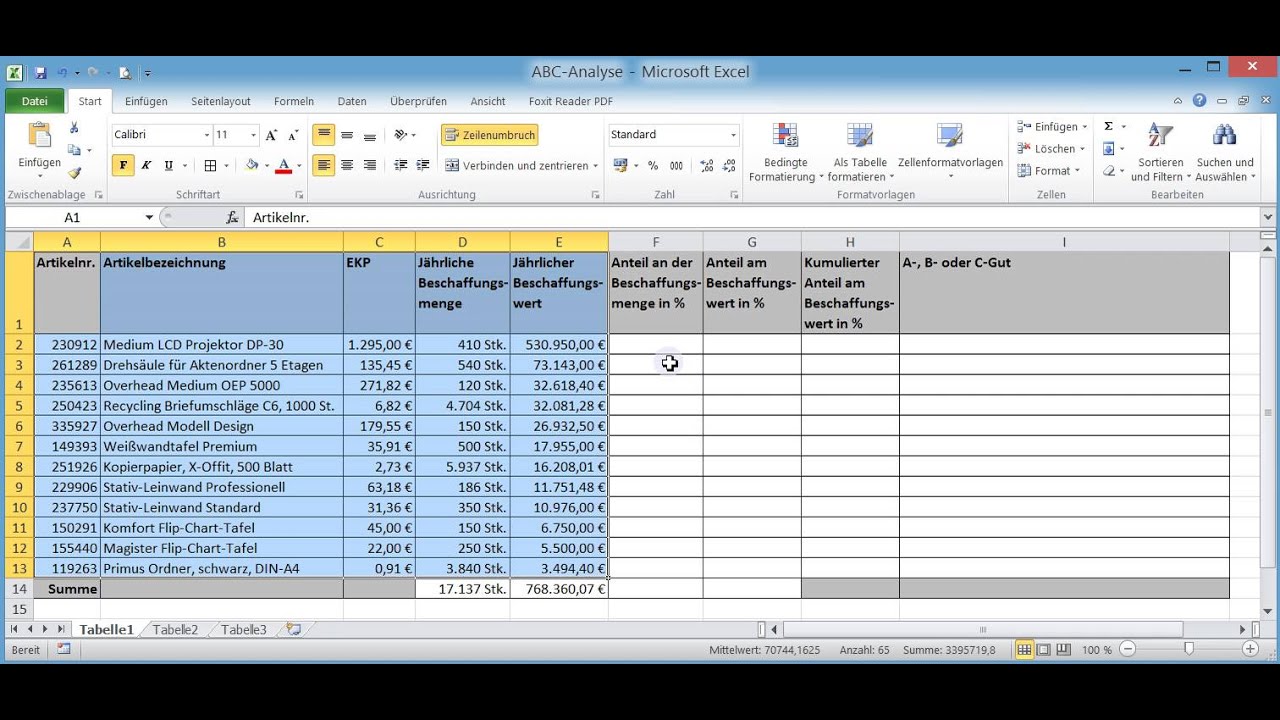Select column F header

(656, 242)
